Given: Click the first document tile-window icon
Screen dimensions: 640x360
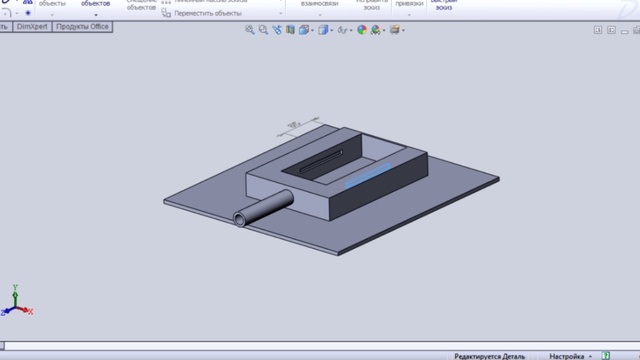Looking at the screenshot, I should click(598, 30).
